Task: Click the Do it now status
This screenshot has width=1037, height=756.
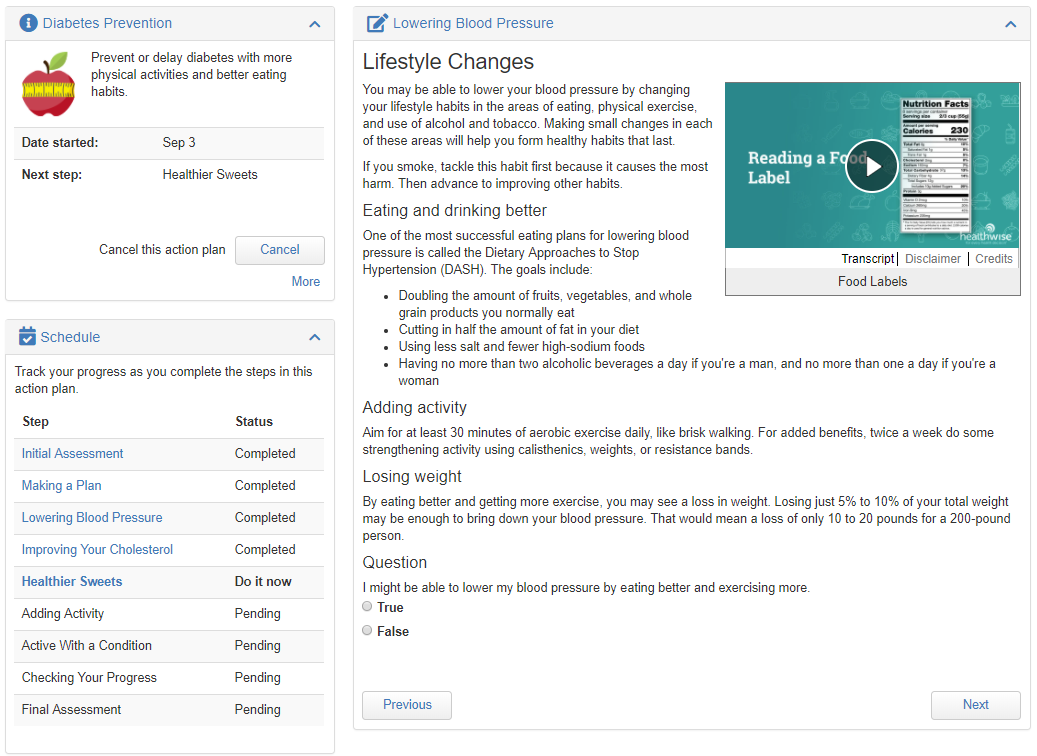Action: [263, 581]
